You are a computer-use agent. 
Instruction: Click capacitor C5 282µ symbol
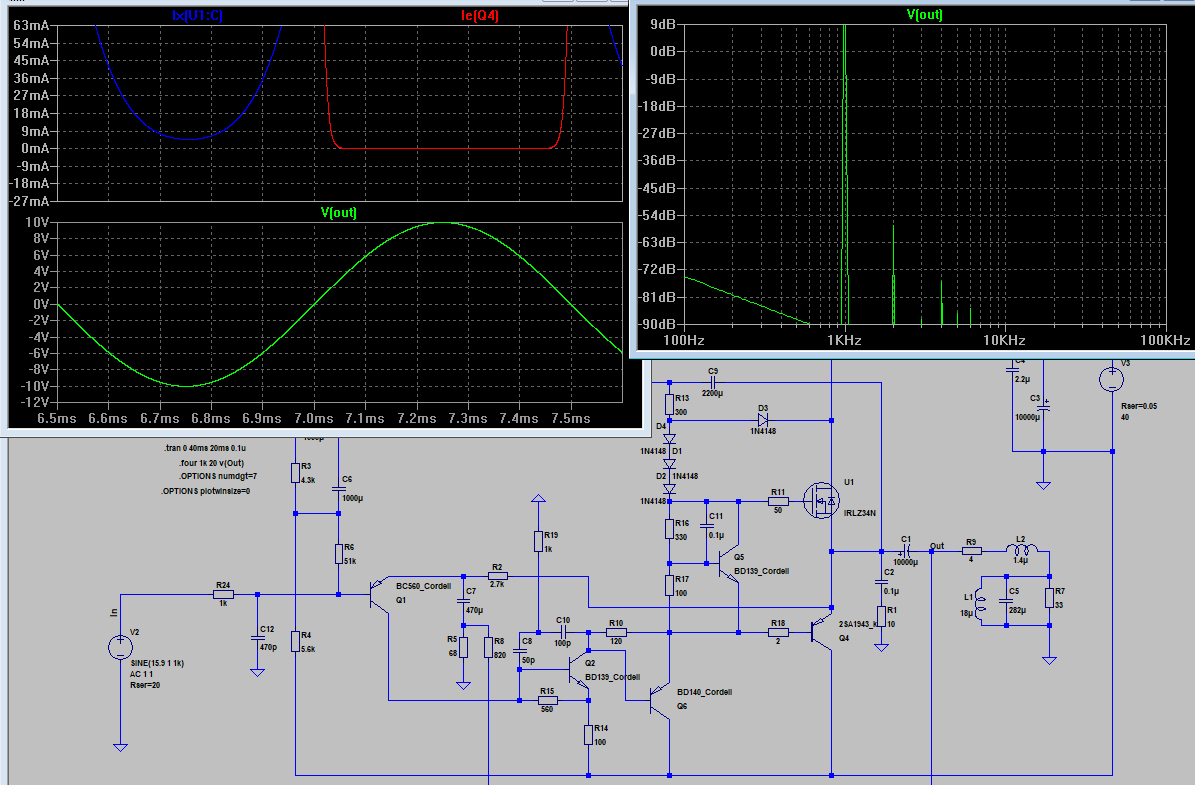(1006, 601)
